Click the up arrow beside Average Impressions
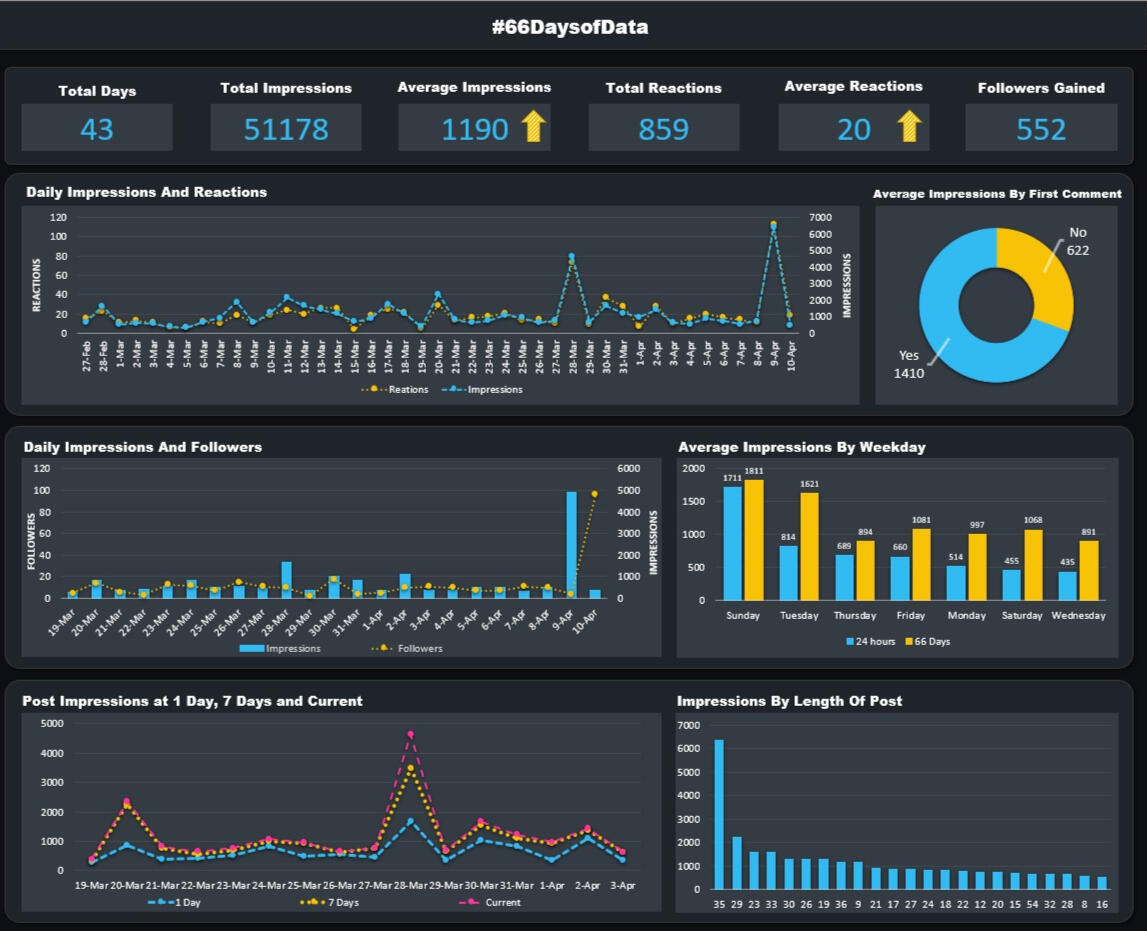 coord(534,127)
